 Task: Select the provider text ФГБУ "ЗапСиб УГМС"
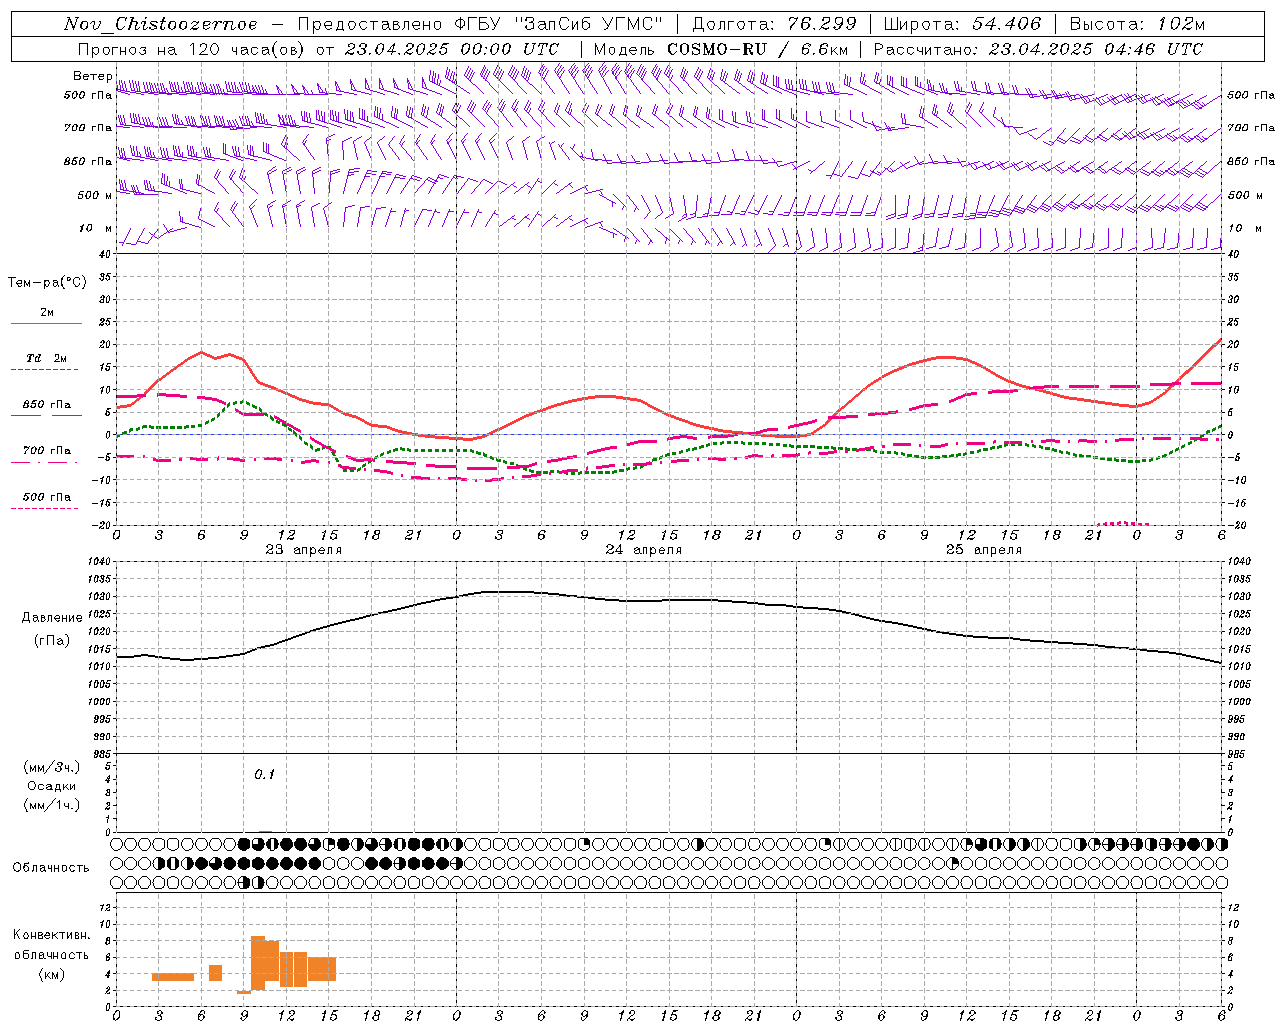click(560, 24)
